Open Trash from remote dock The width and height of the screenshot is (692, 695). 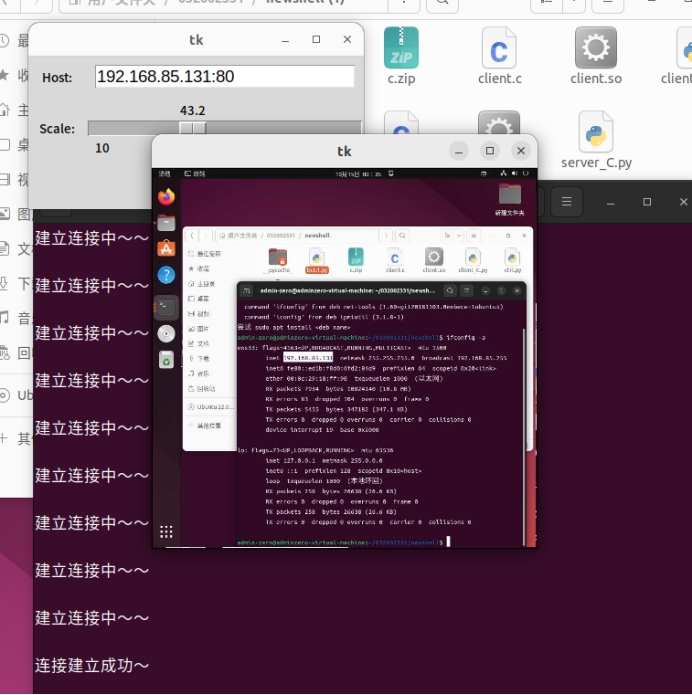tap(166, 359)
